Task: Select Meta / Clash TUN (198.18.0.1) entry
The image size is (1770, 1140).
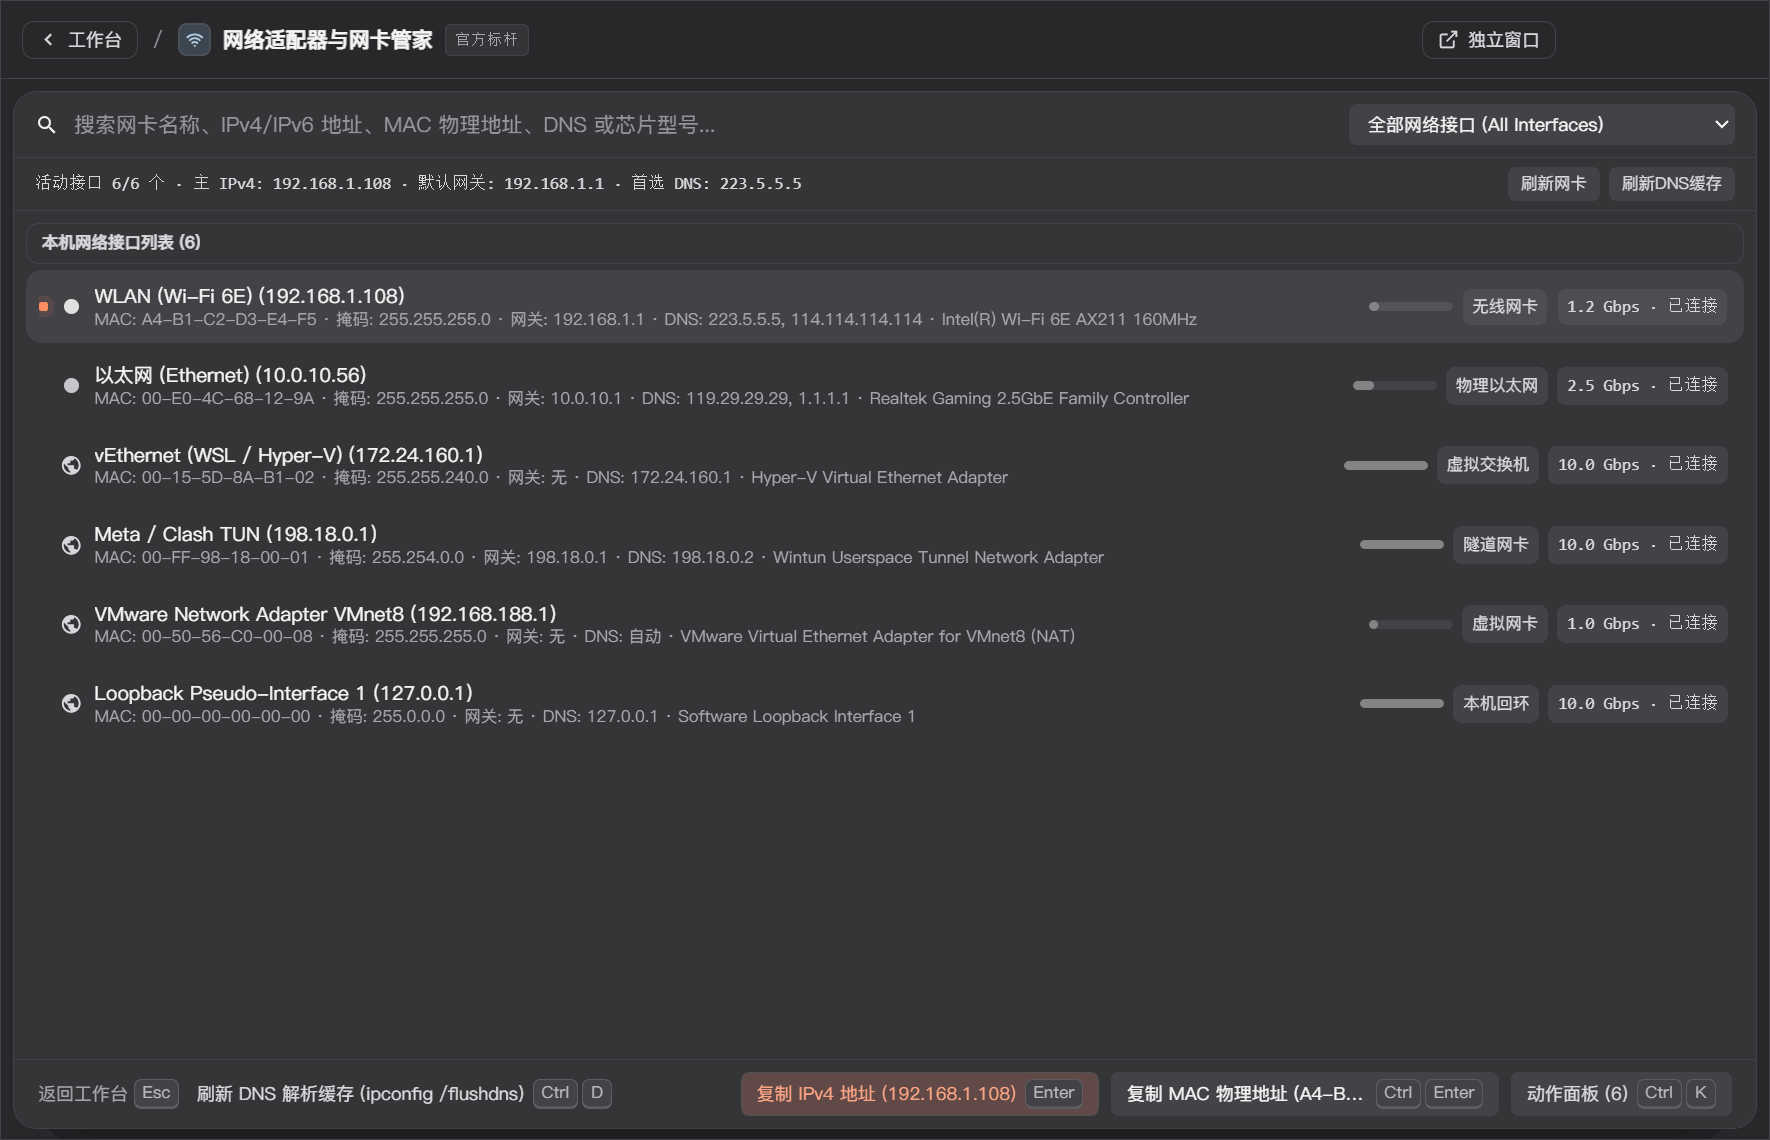Action: pos(884,545)
